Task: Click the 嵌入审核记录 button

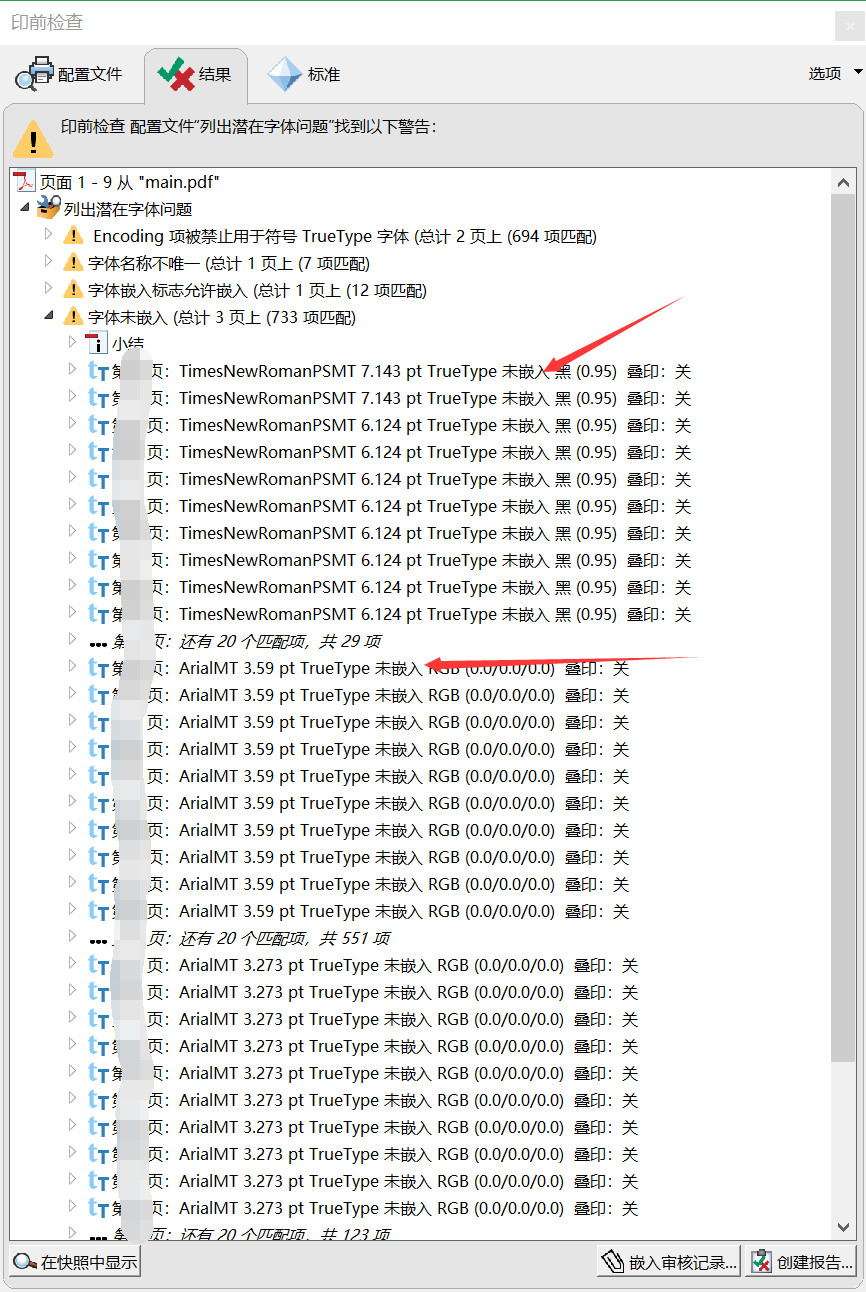Action: point(667,1261)
